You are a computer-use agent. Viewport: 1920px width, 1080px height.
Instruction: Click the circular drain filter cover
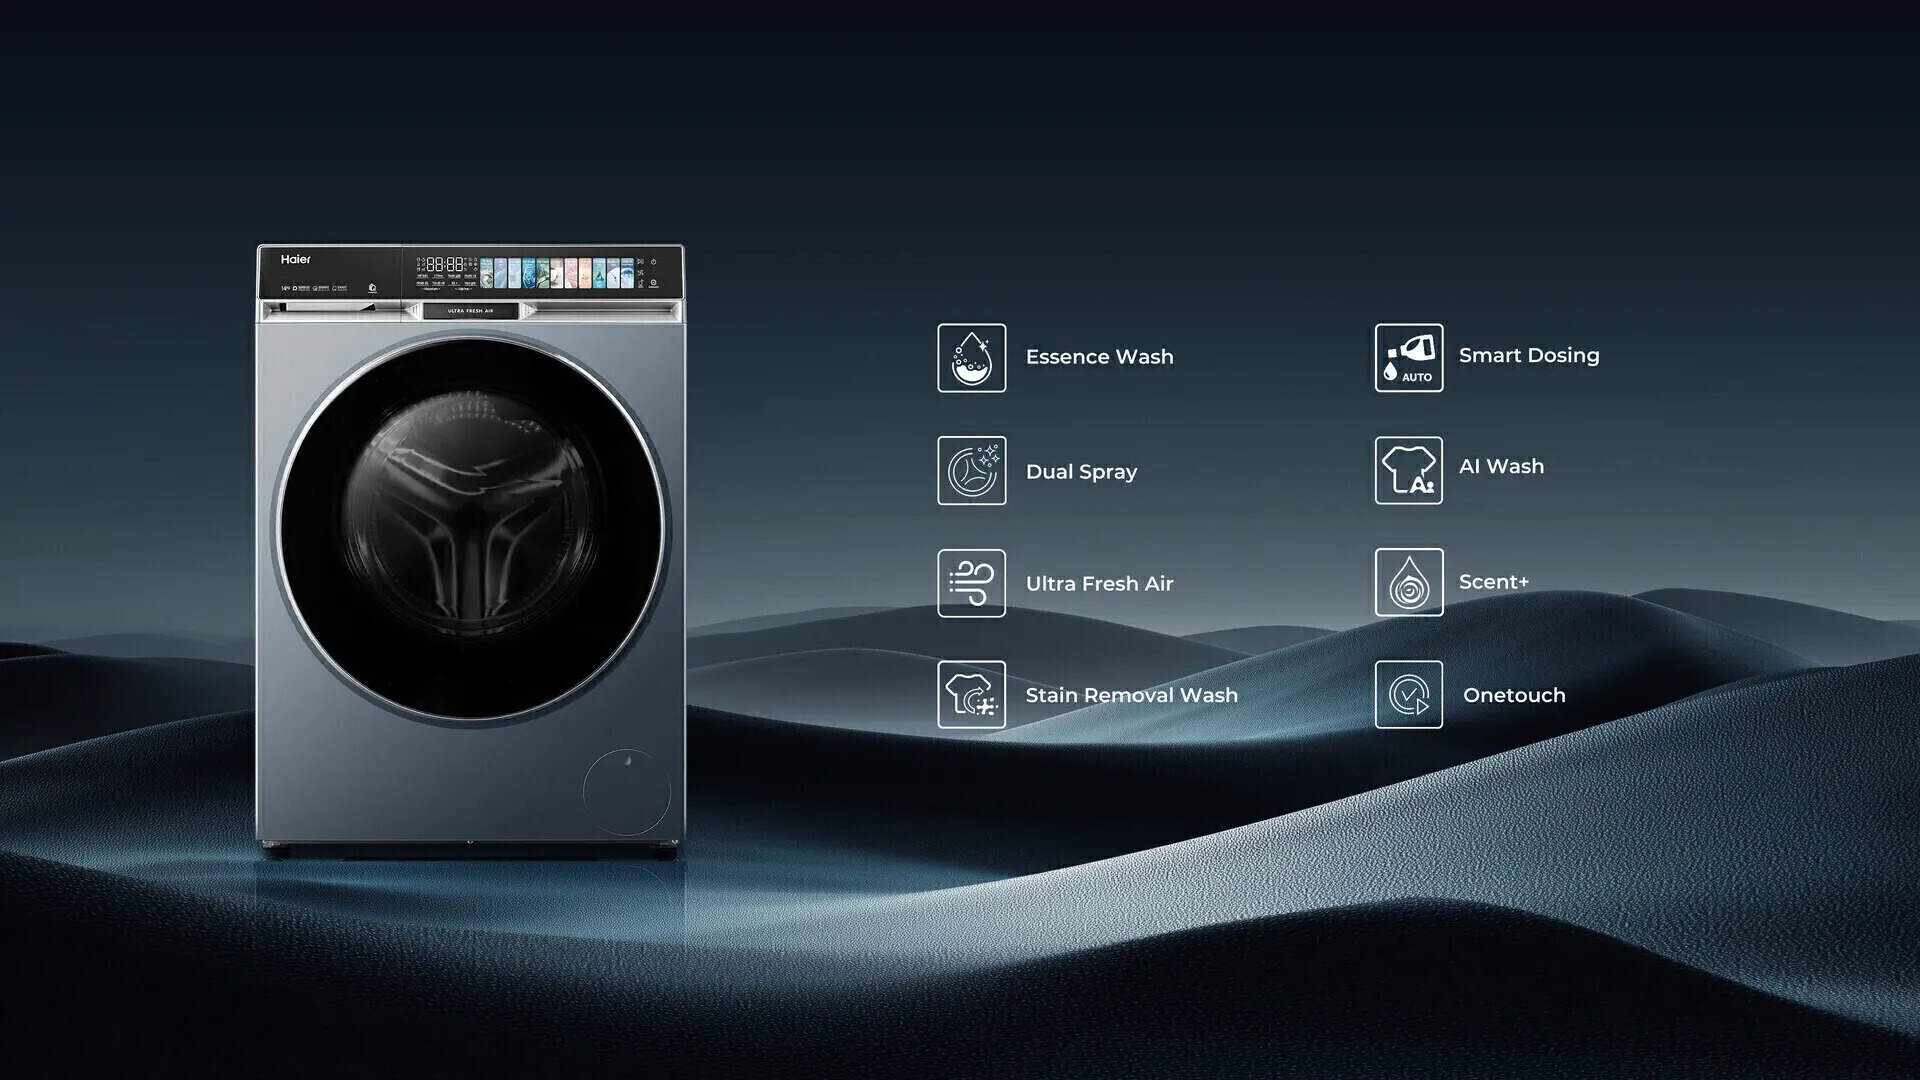point(627,792)
